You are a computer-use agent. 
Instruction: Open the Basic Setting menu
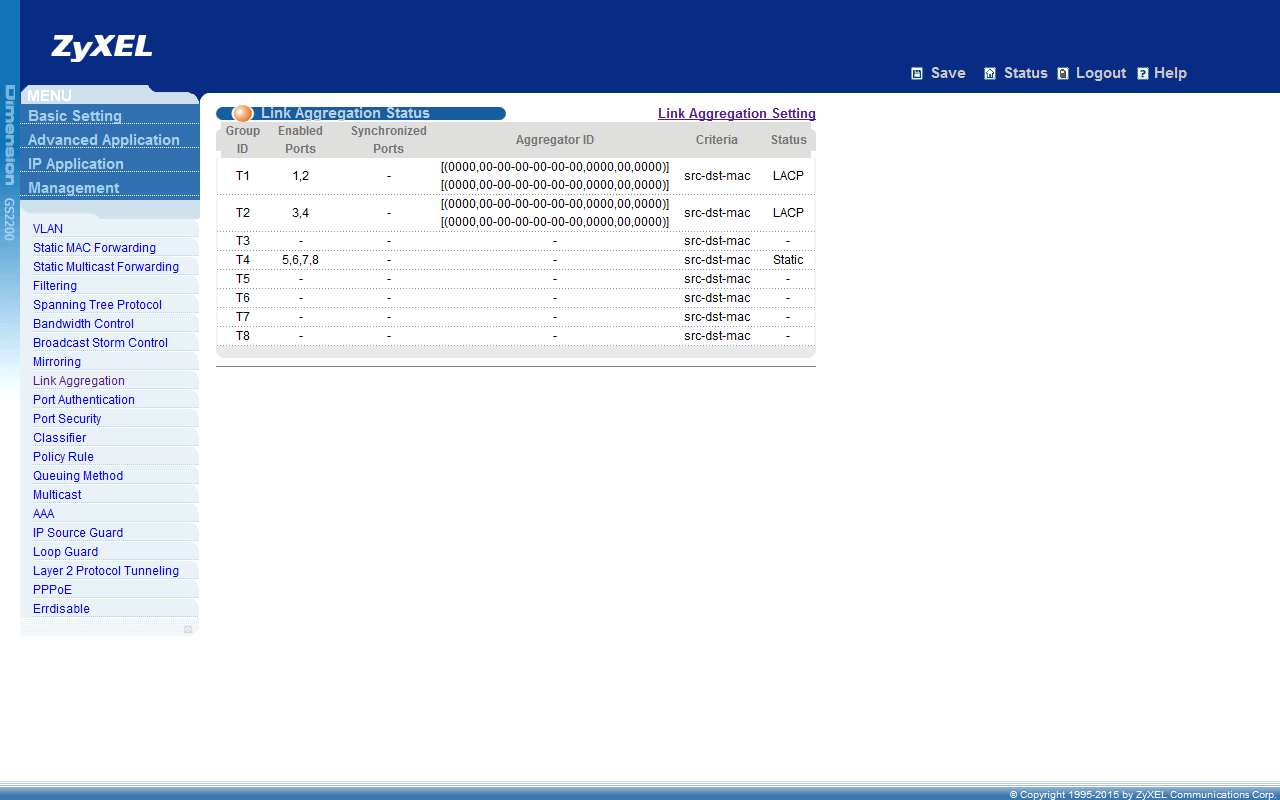point(75,116)
